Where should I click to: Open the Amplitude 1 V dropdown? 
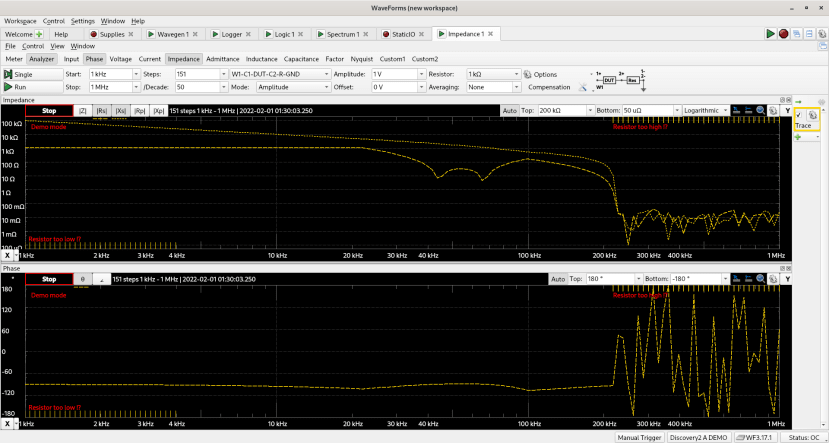[421, 75]
